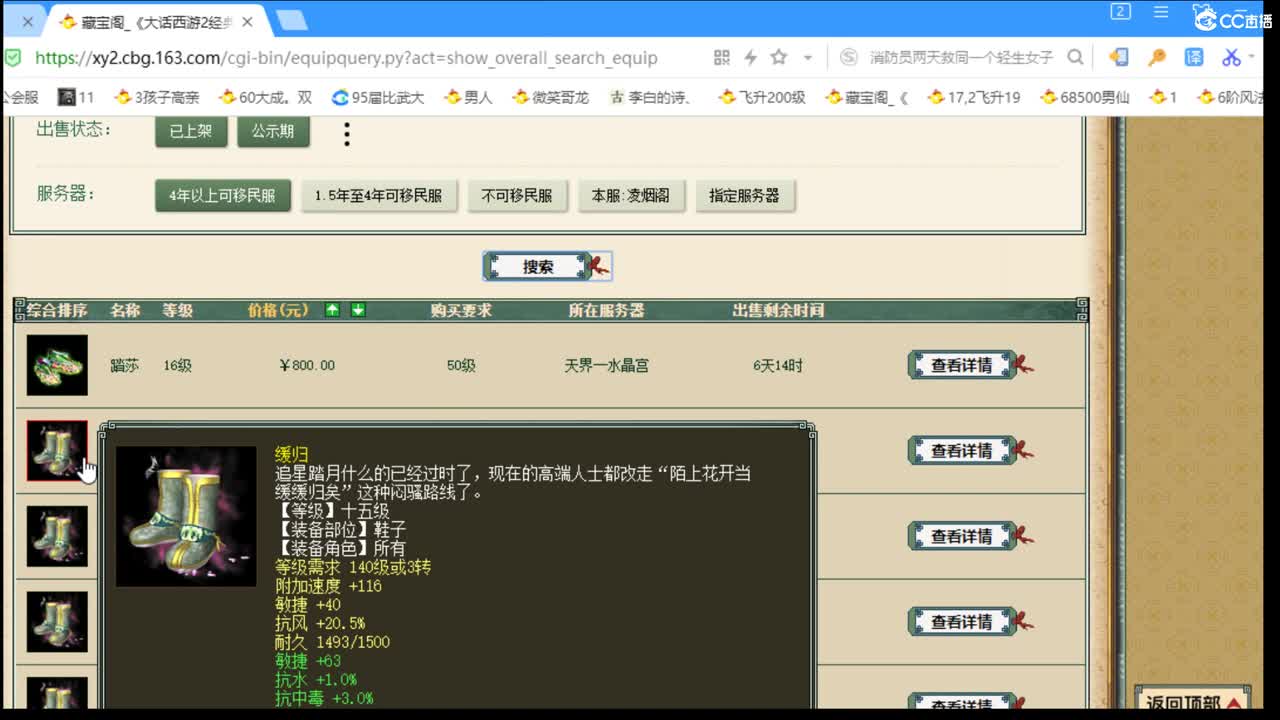The width and height of the screenshot is (1280, 720).
Task: Click the 综合排序 column header
Action: pos(57,310)
